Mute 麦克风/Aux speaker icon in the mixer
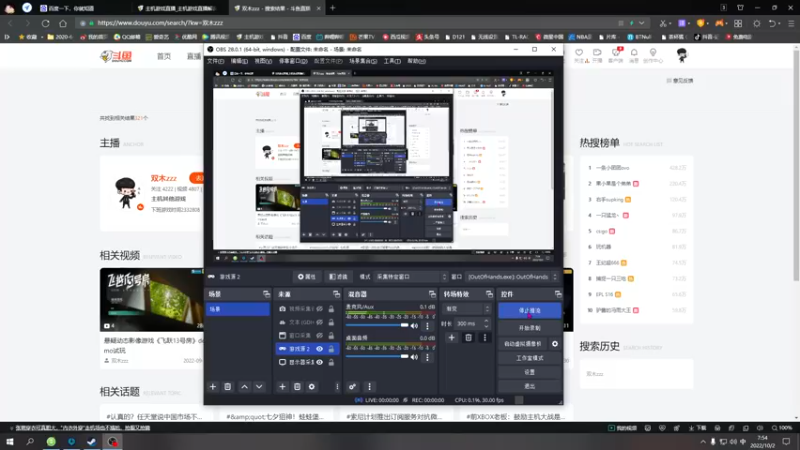 tap(414, 326)
